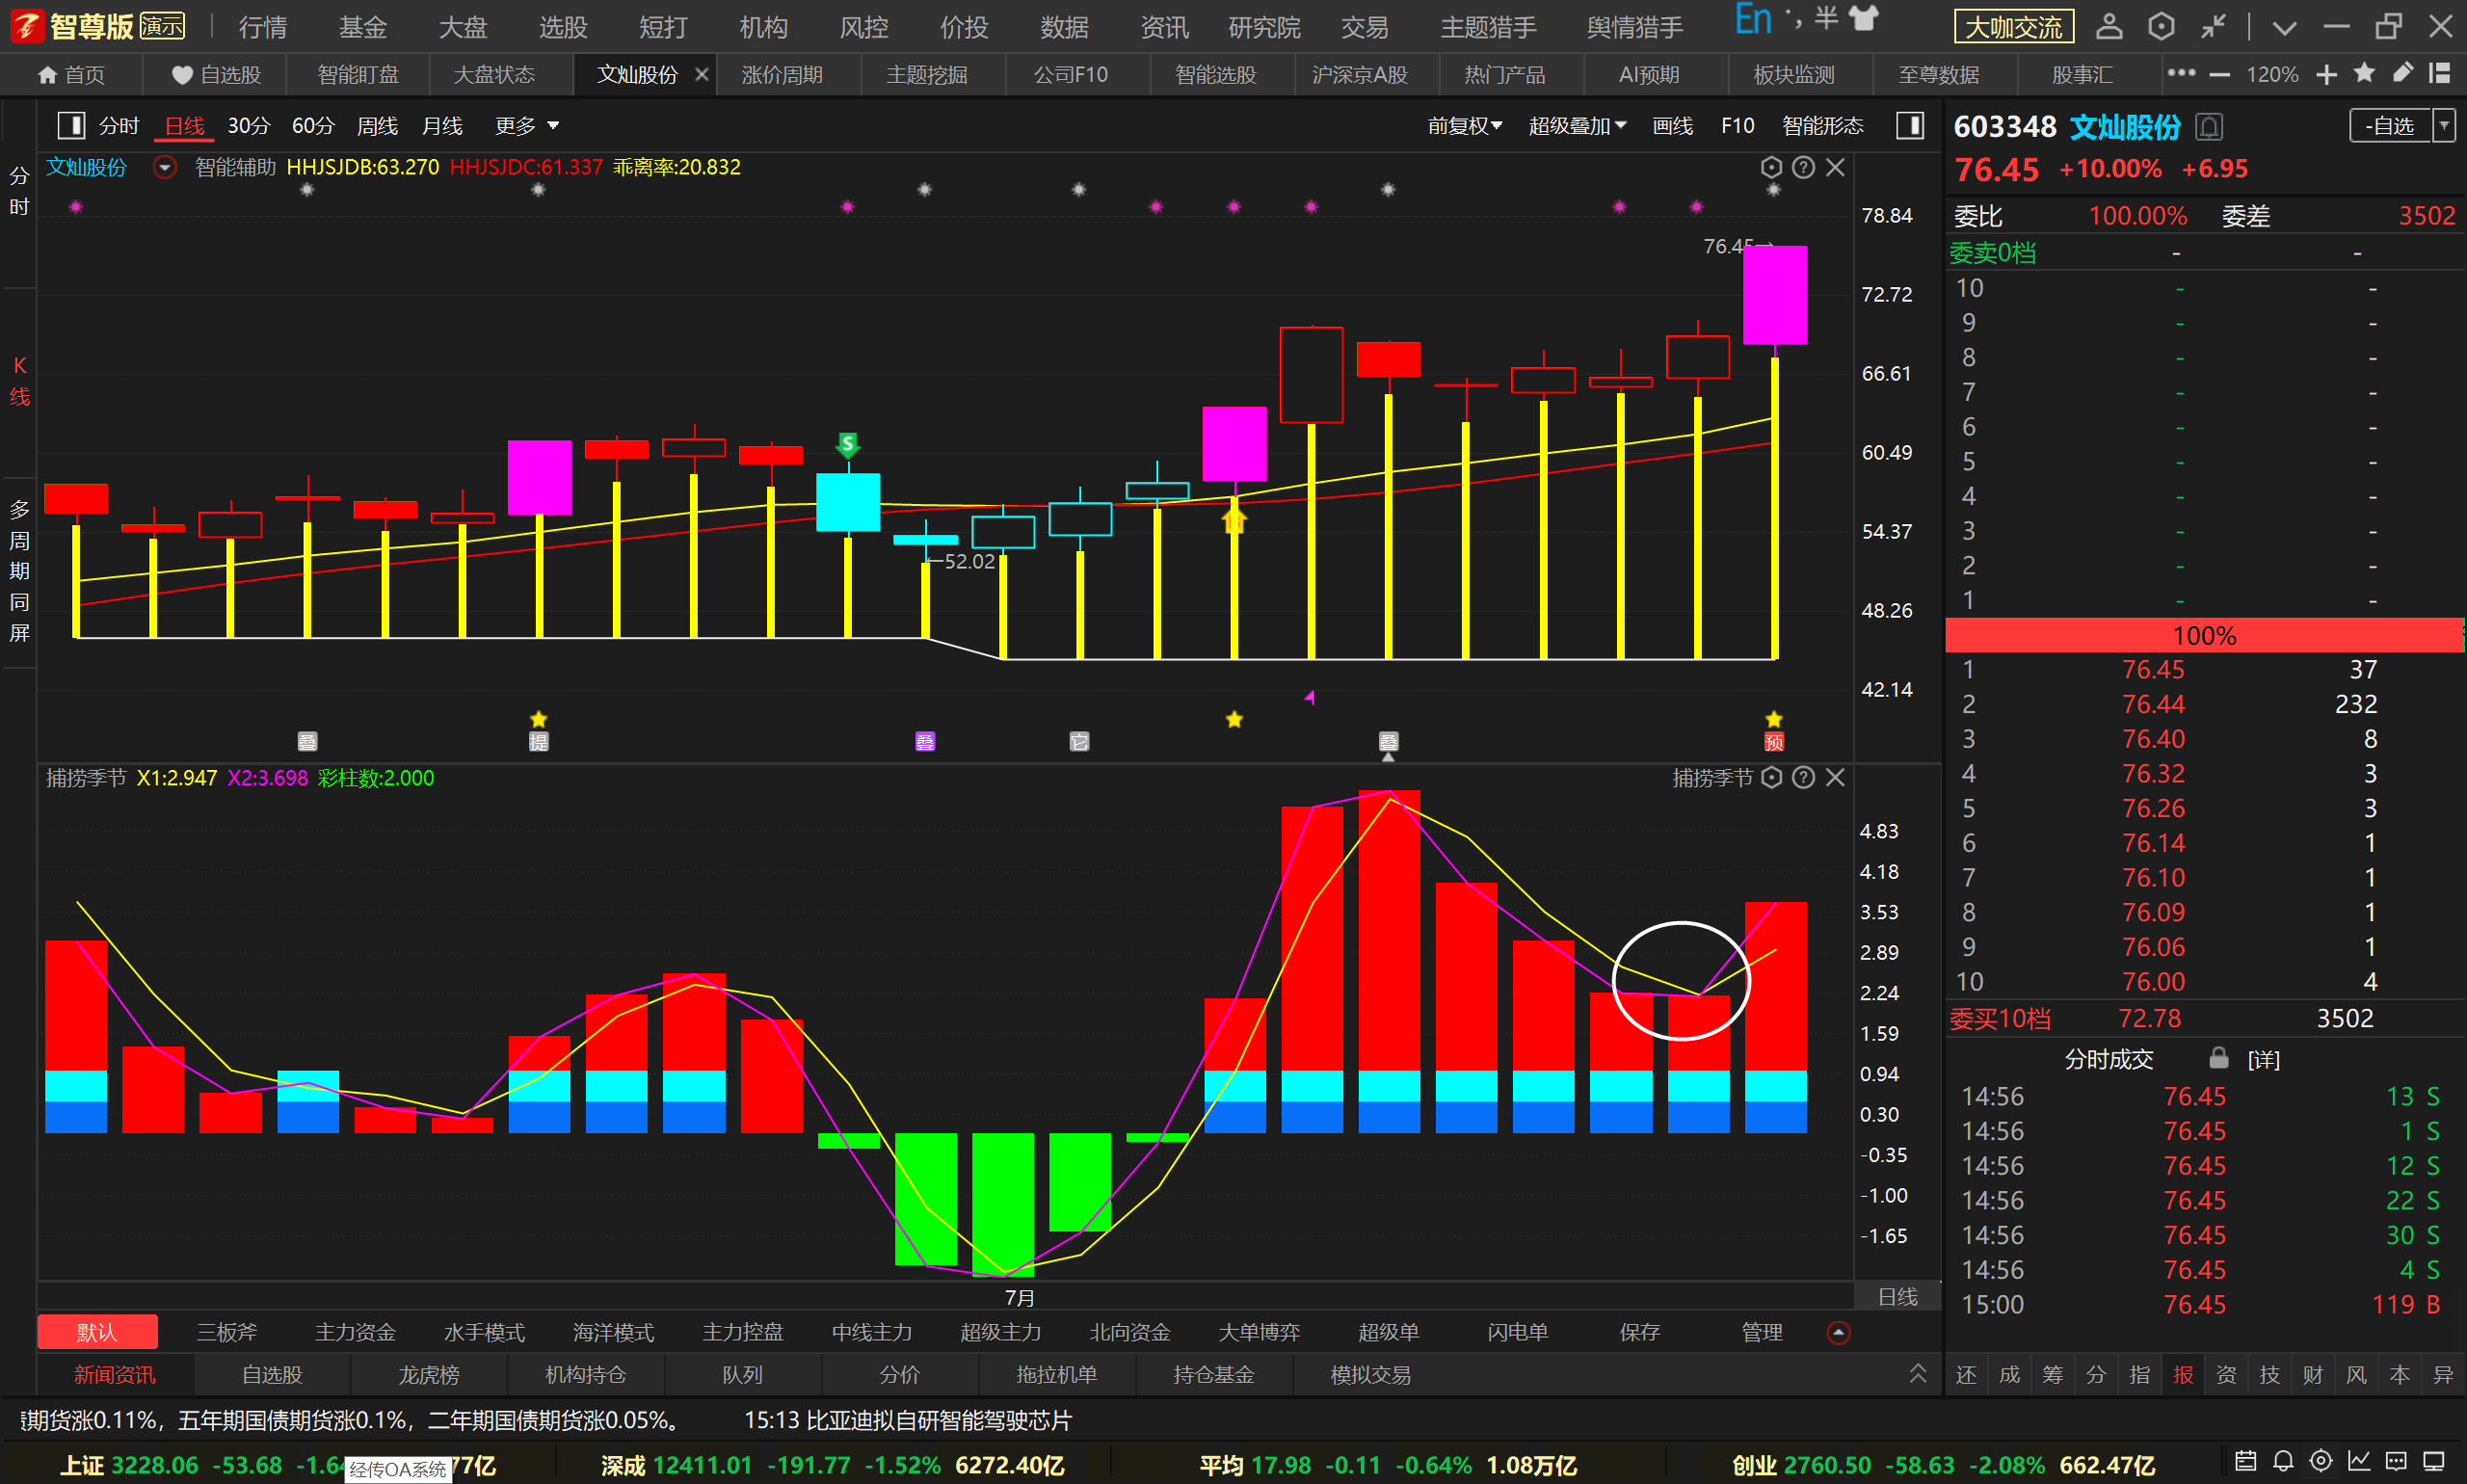Toggle the left panel layout icon beside 分时

pos(71,125)
